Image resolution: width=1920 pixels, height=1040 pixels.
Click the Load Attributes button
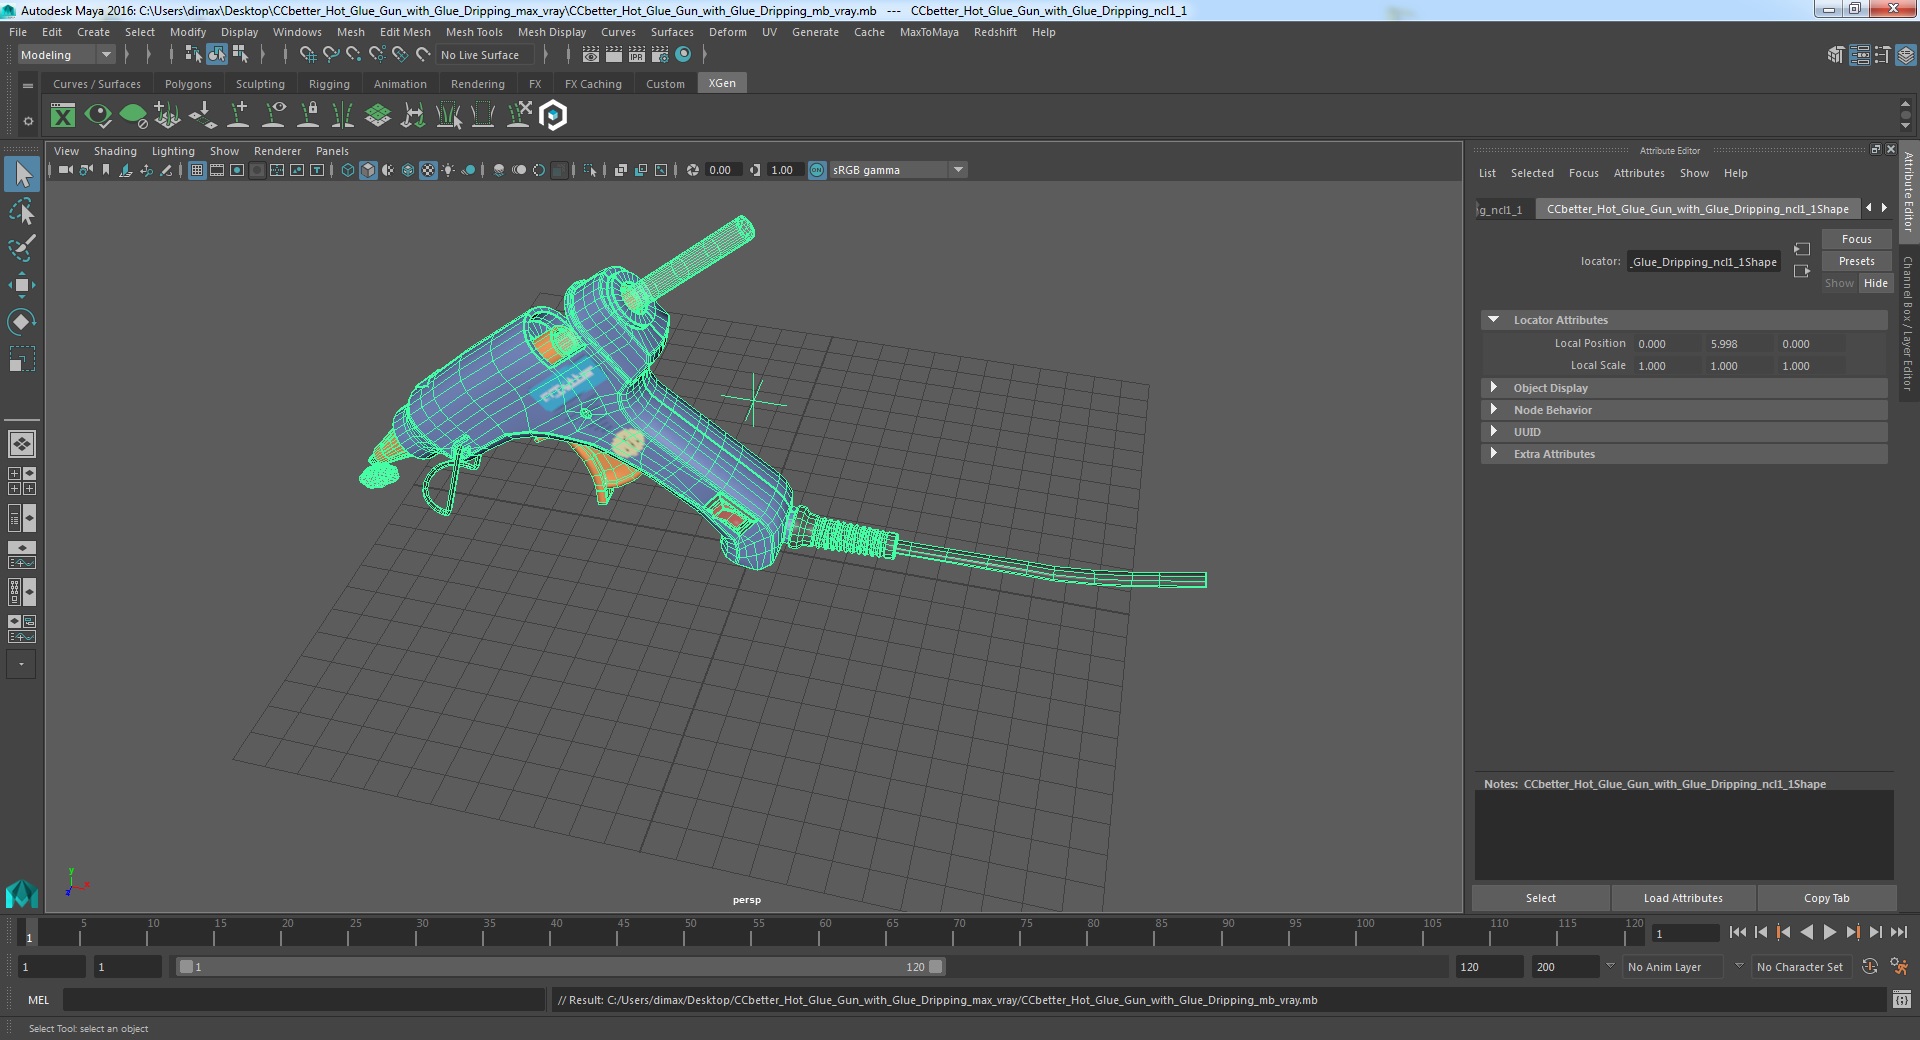point(1683,898)
